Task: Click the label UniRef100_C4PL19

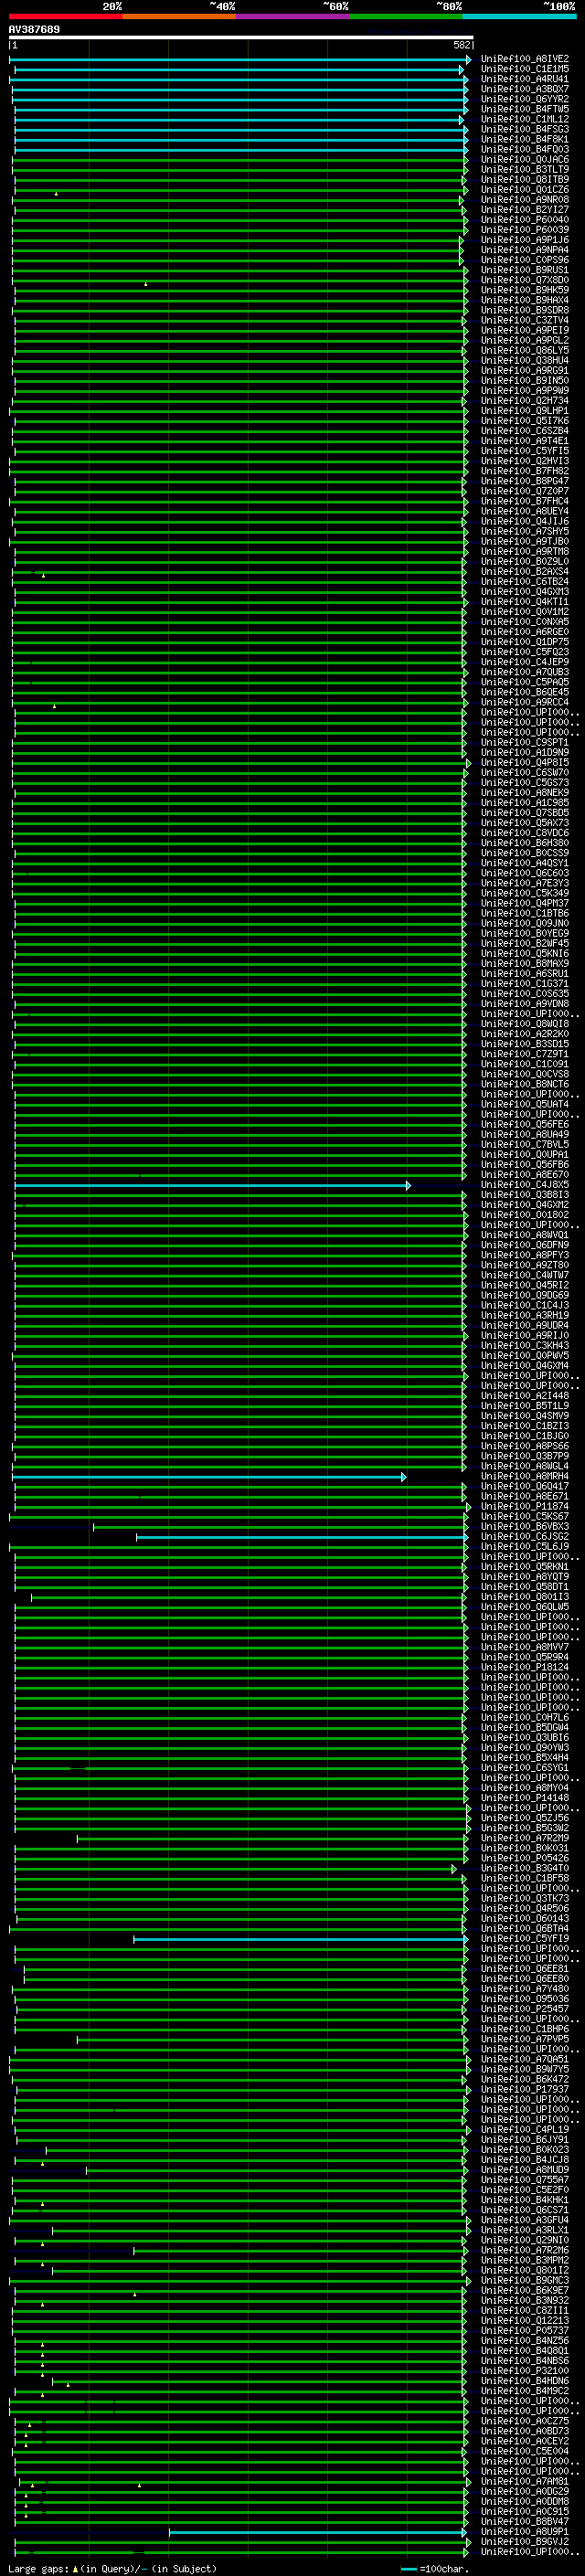Action: click(524, 2129)
